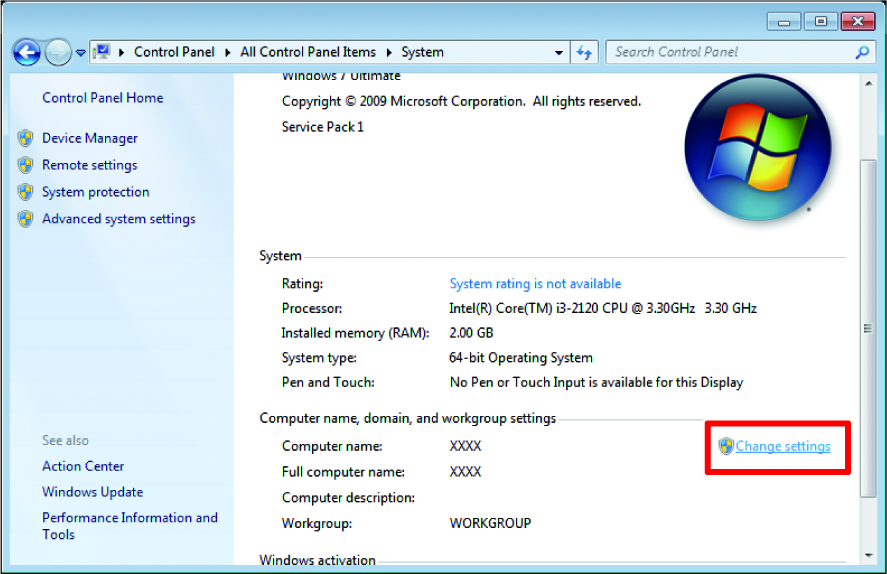Screen dimensions: 887x574
Task: Click the shield icon next to Remote settings
Action: pyautogui.click(x=25, y=165)
